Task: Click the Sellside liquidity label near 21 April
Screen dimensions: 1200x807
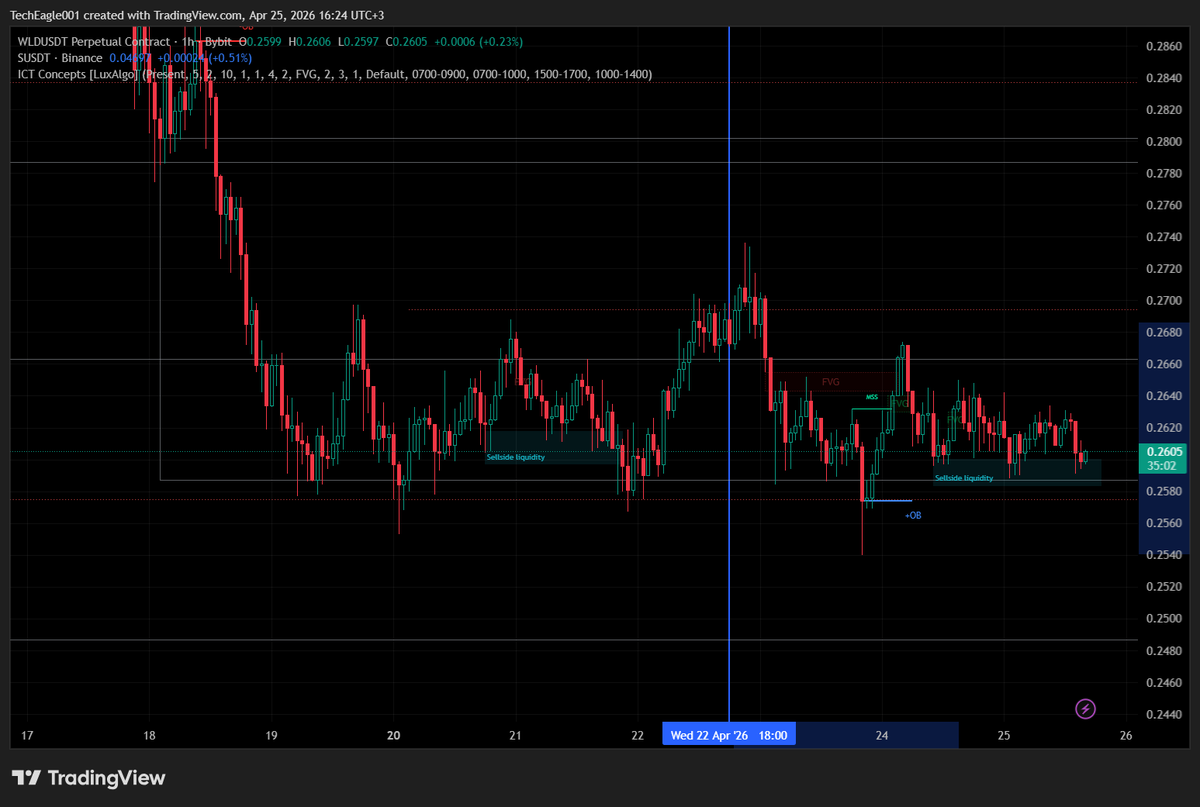Action: point(516,457)
